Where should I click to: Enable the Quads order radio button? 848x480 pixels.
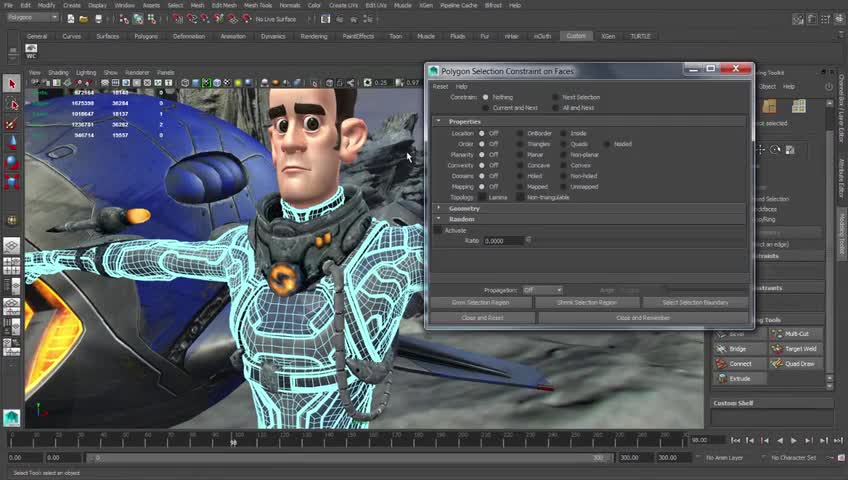(563, 144)
